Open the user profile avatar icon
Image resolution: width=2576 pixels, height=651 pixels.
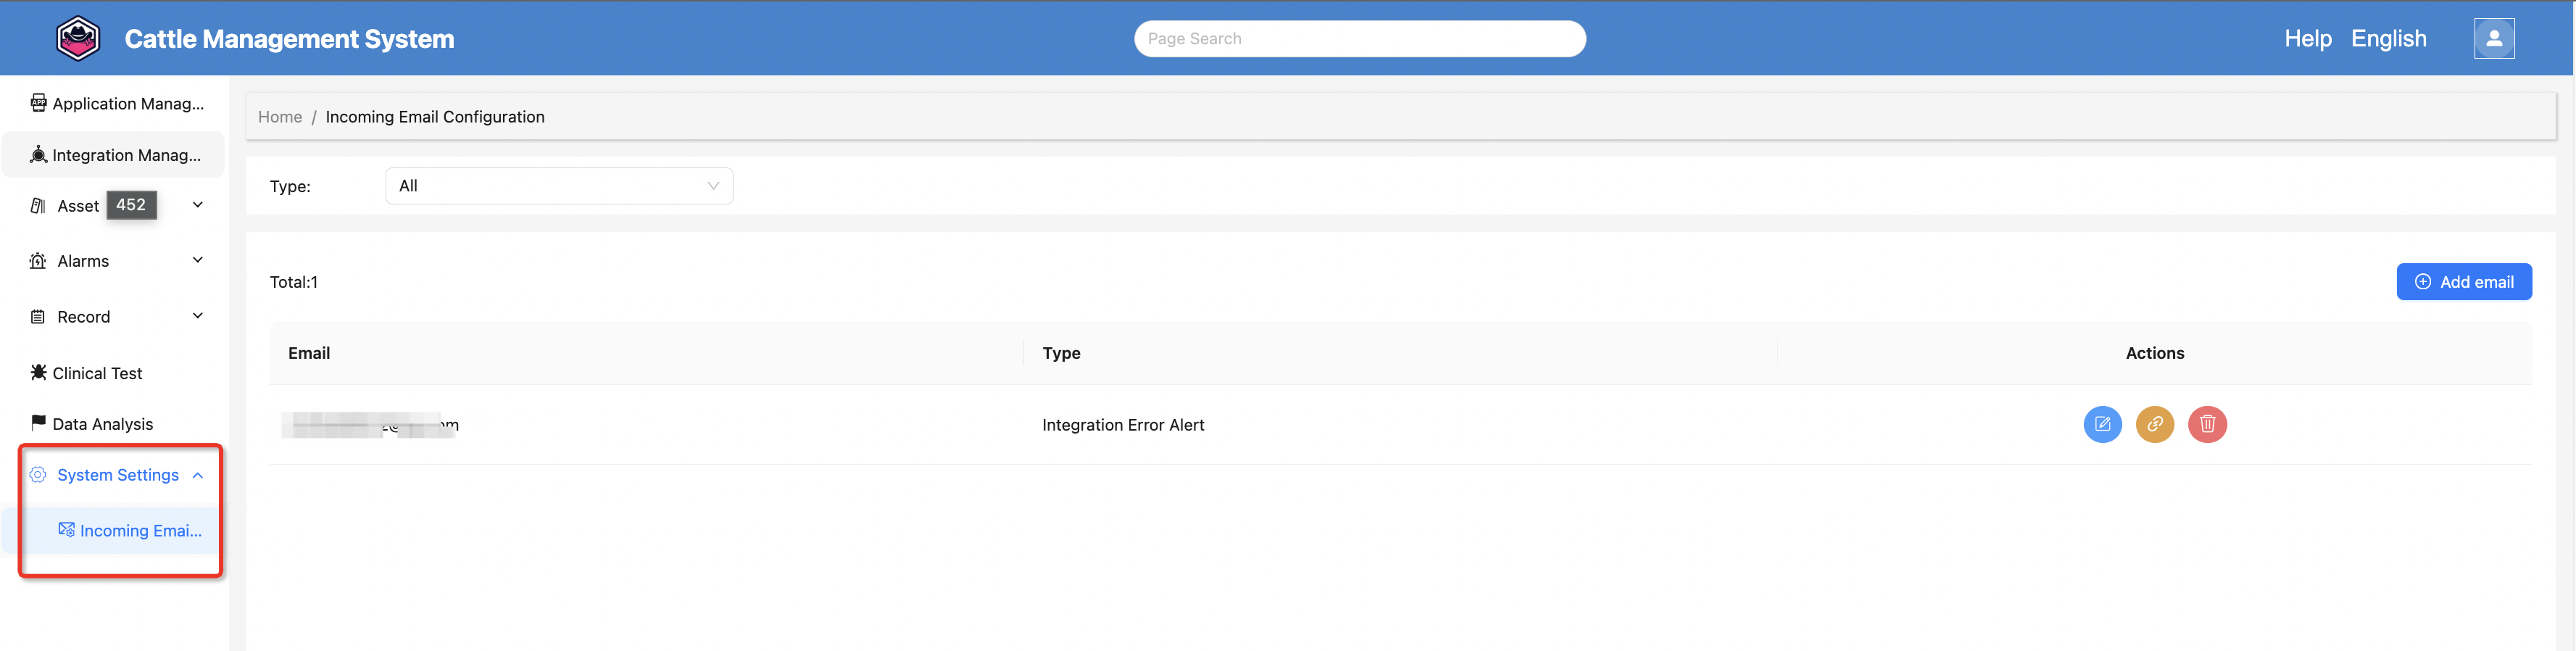[2494, 38]
